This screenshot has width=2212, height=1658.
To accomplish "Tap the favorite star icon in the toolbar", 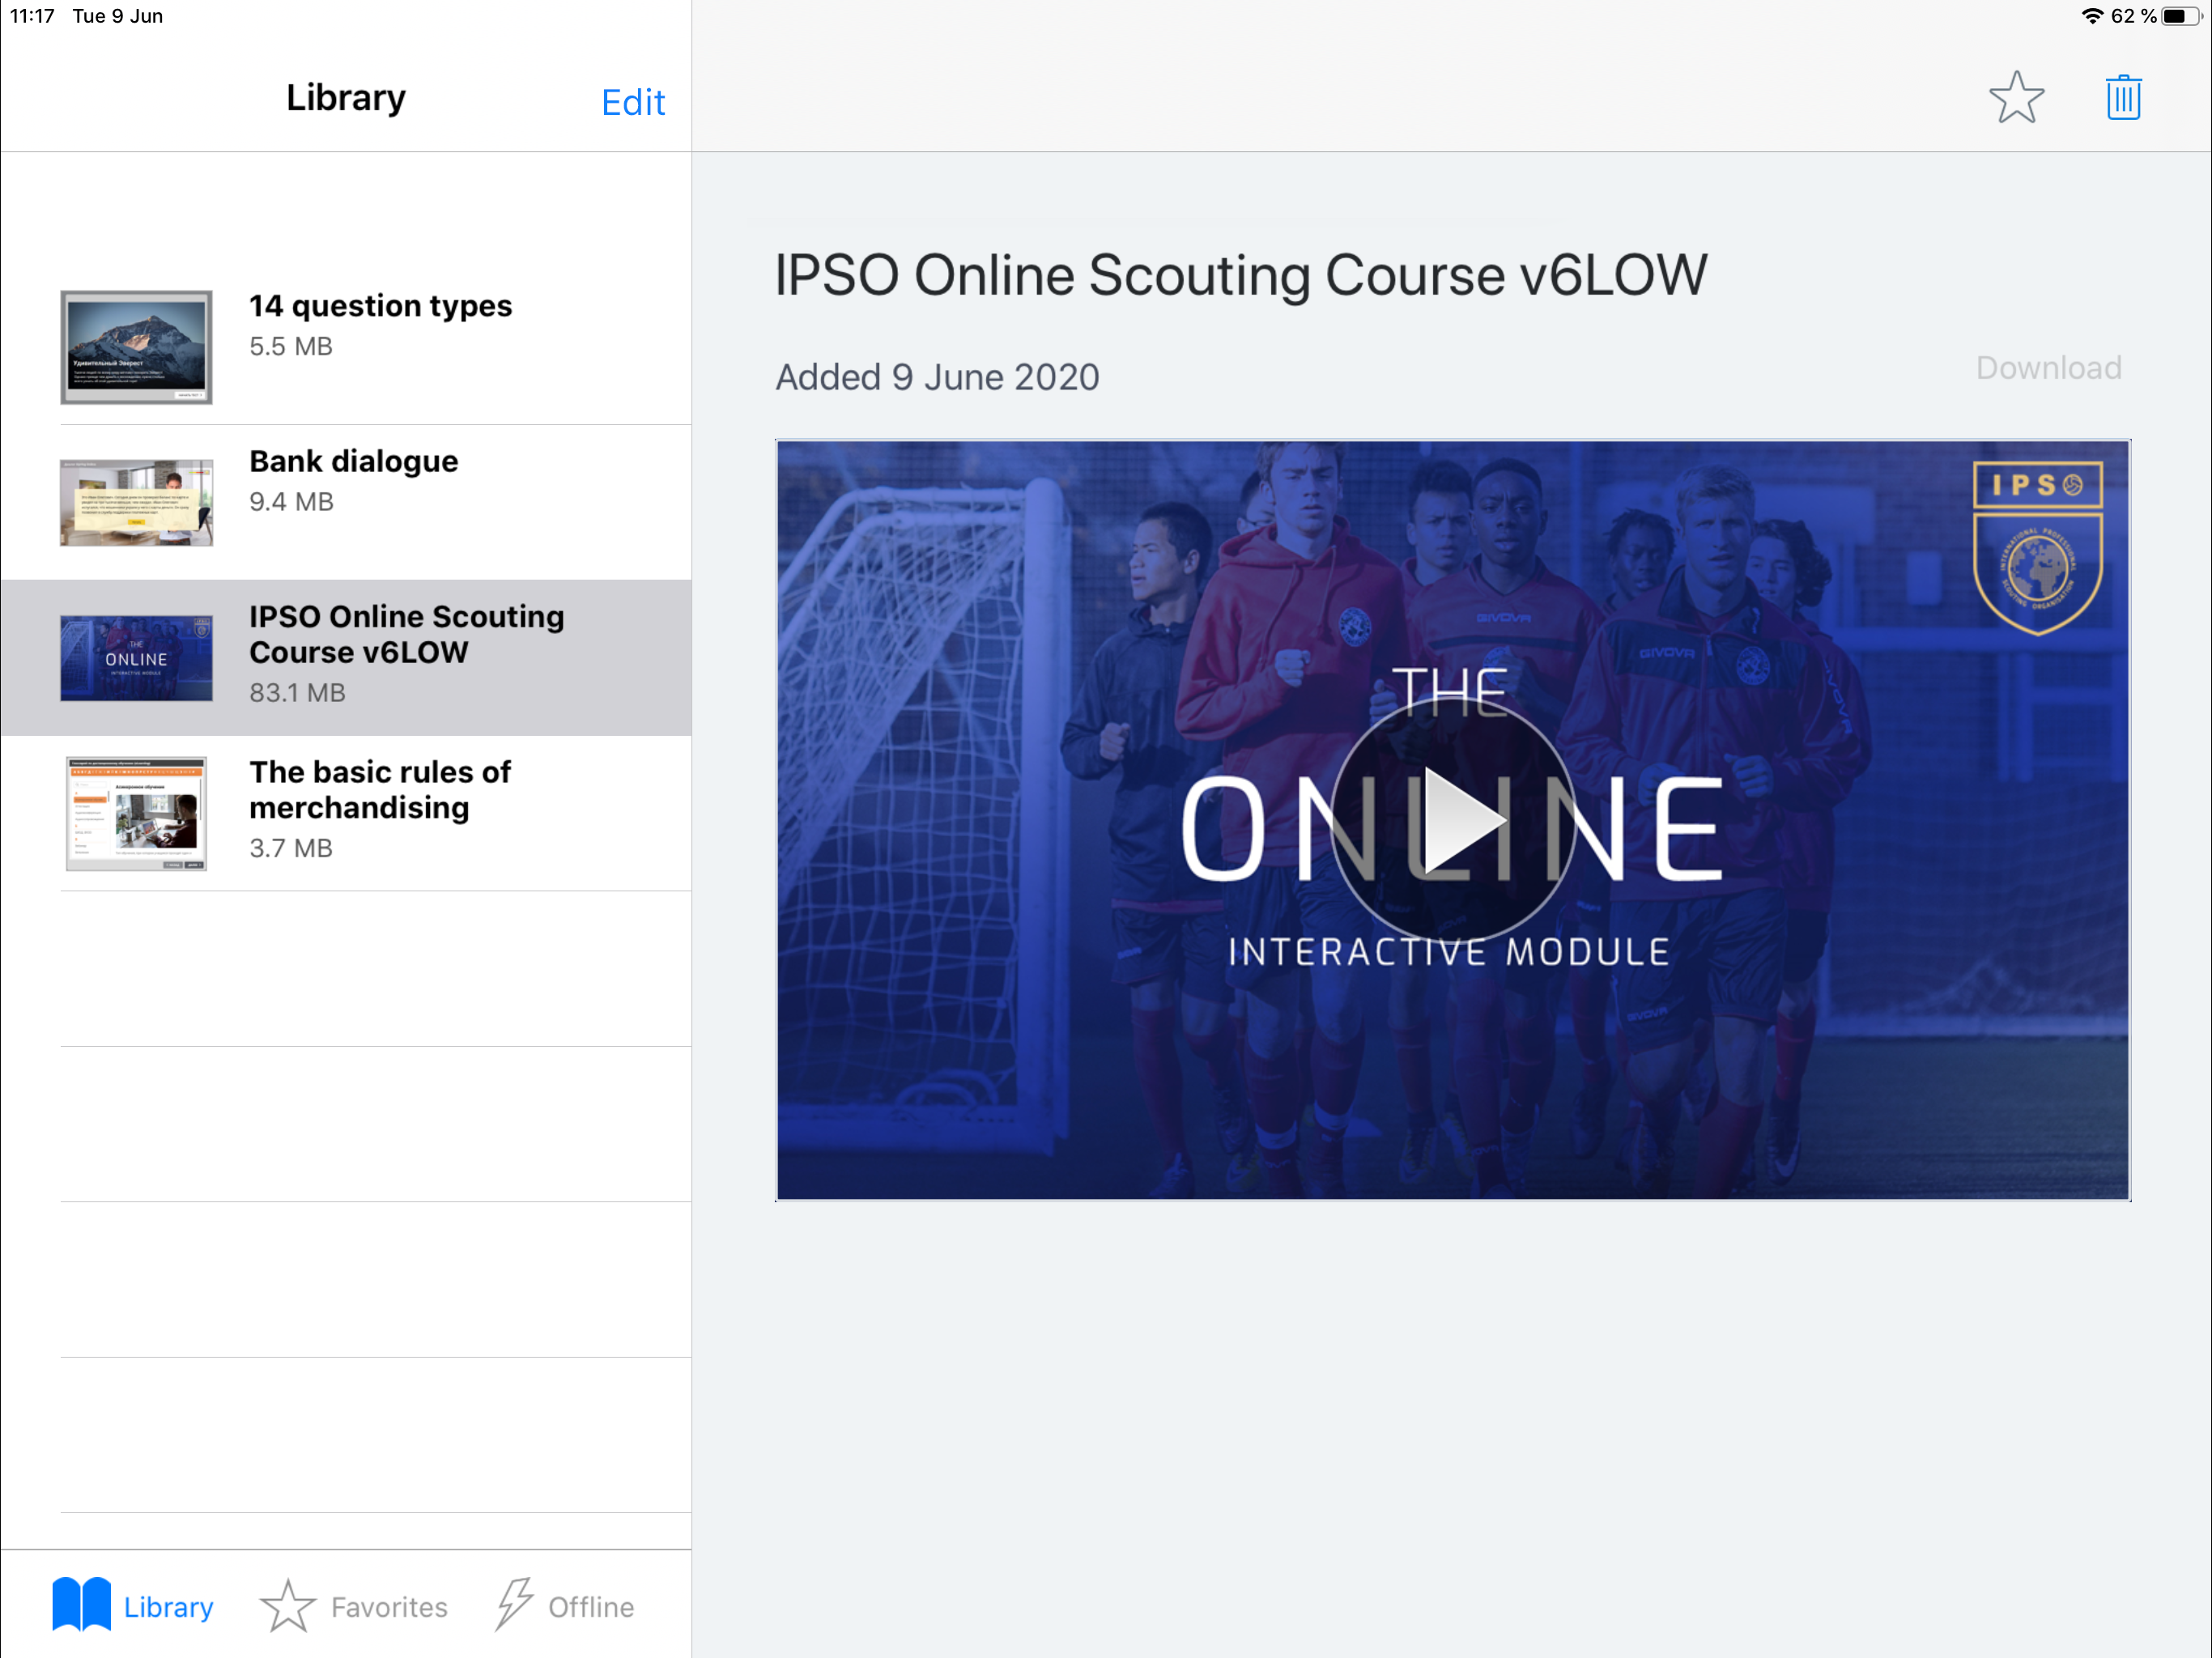I will click(x=2016, y=98).
